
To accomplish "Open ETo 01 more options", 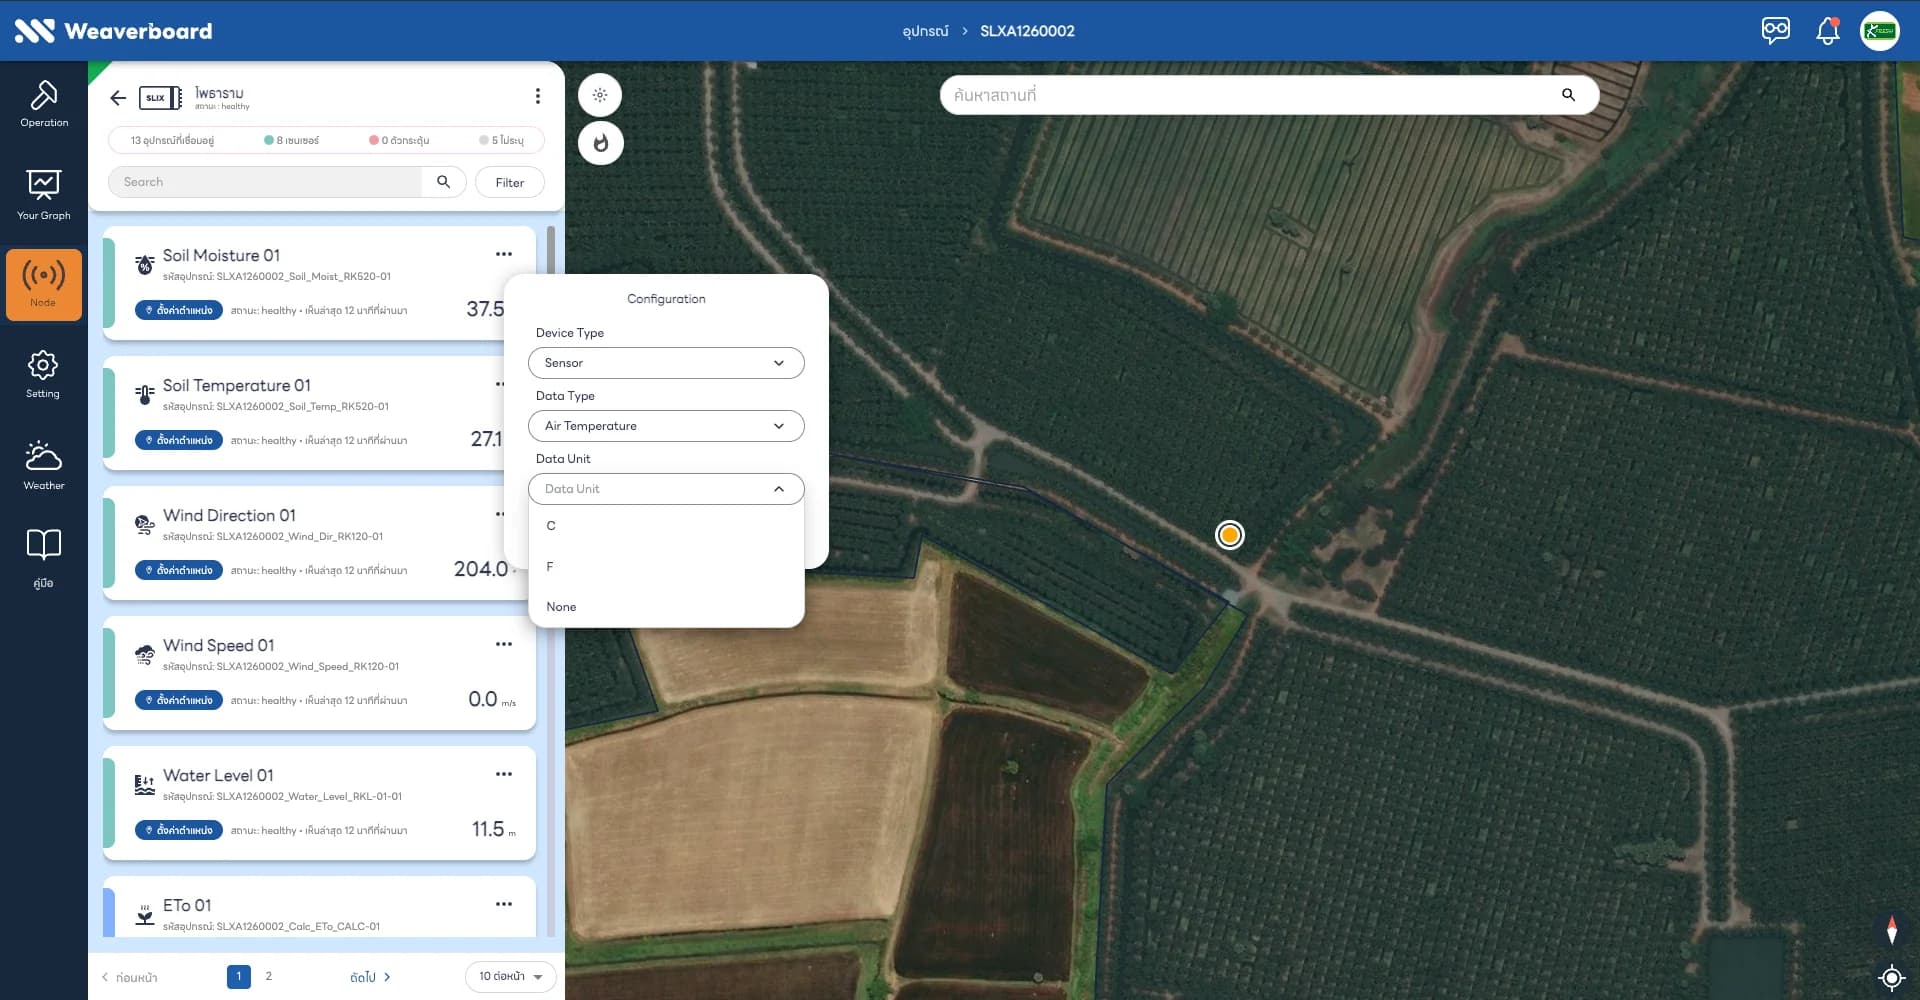I will [x=504, y=904].
